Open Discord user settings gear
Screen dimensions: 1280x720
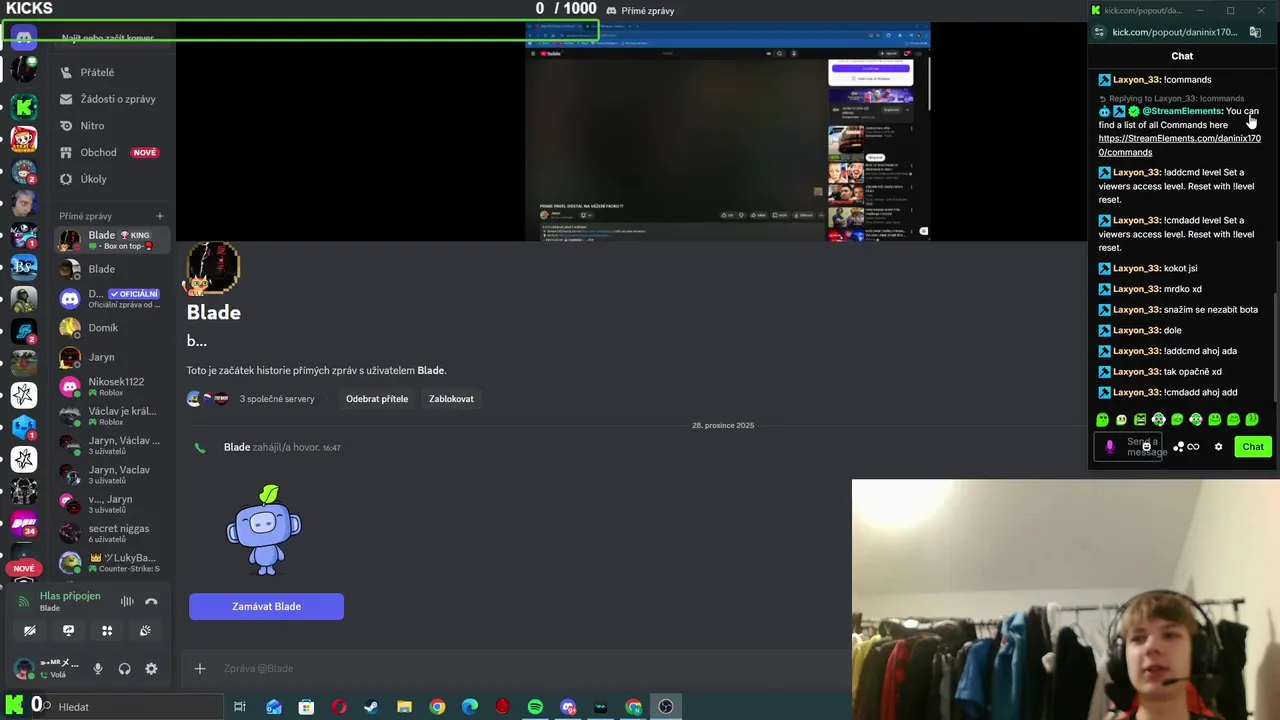pyautogui.click(x=151, y=669)
